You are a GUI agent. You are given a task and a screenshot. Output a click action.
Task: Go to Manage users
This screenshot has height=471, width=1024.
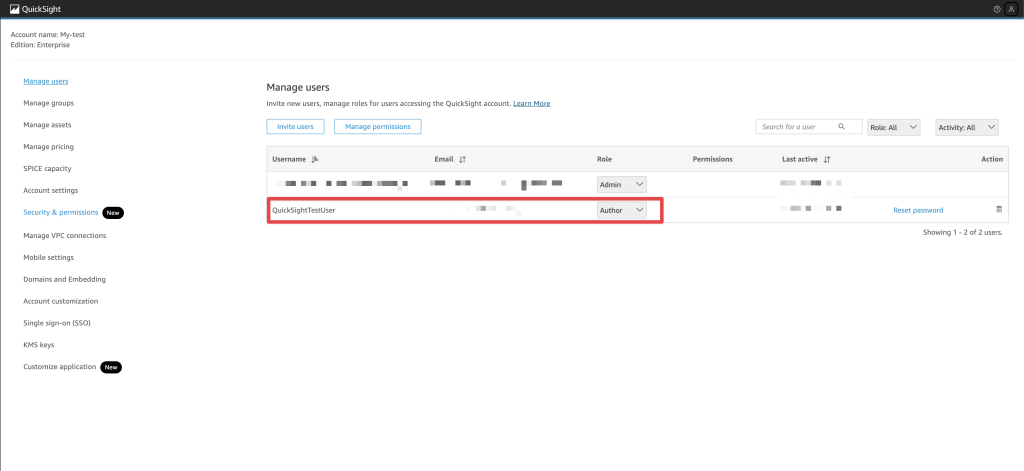(46, 82)
